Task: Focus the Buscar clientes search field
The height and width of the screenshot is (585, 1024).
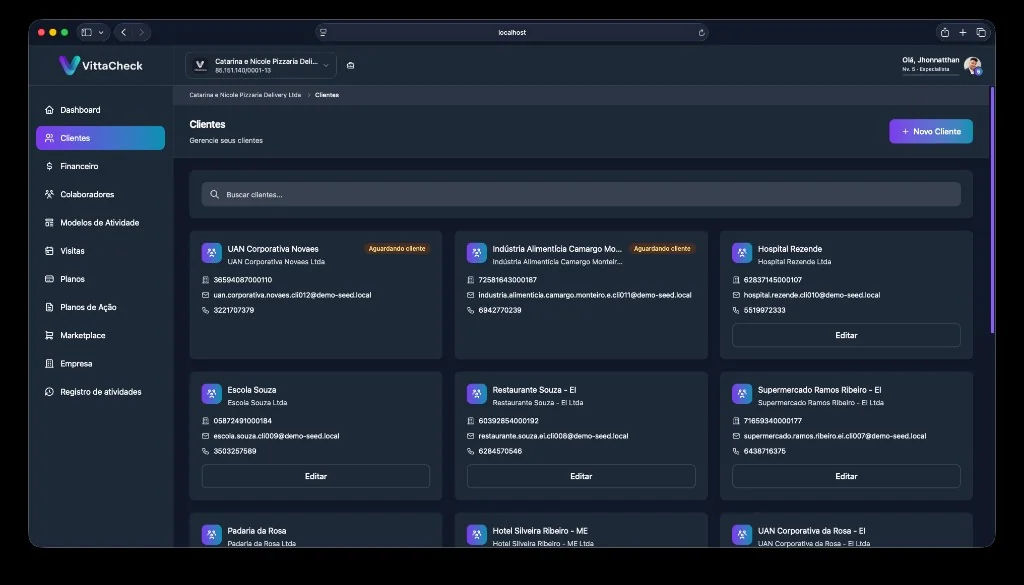Action: (x=581, y=195)
